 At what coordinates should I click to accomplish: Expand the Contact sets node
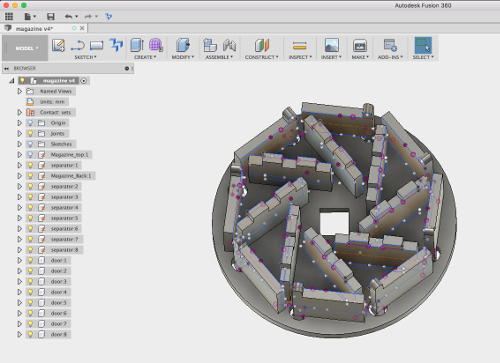point(20,112)
